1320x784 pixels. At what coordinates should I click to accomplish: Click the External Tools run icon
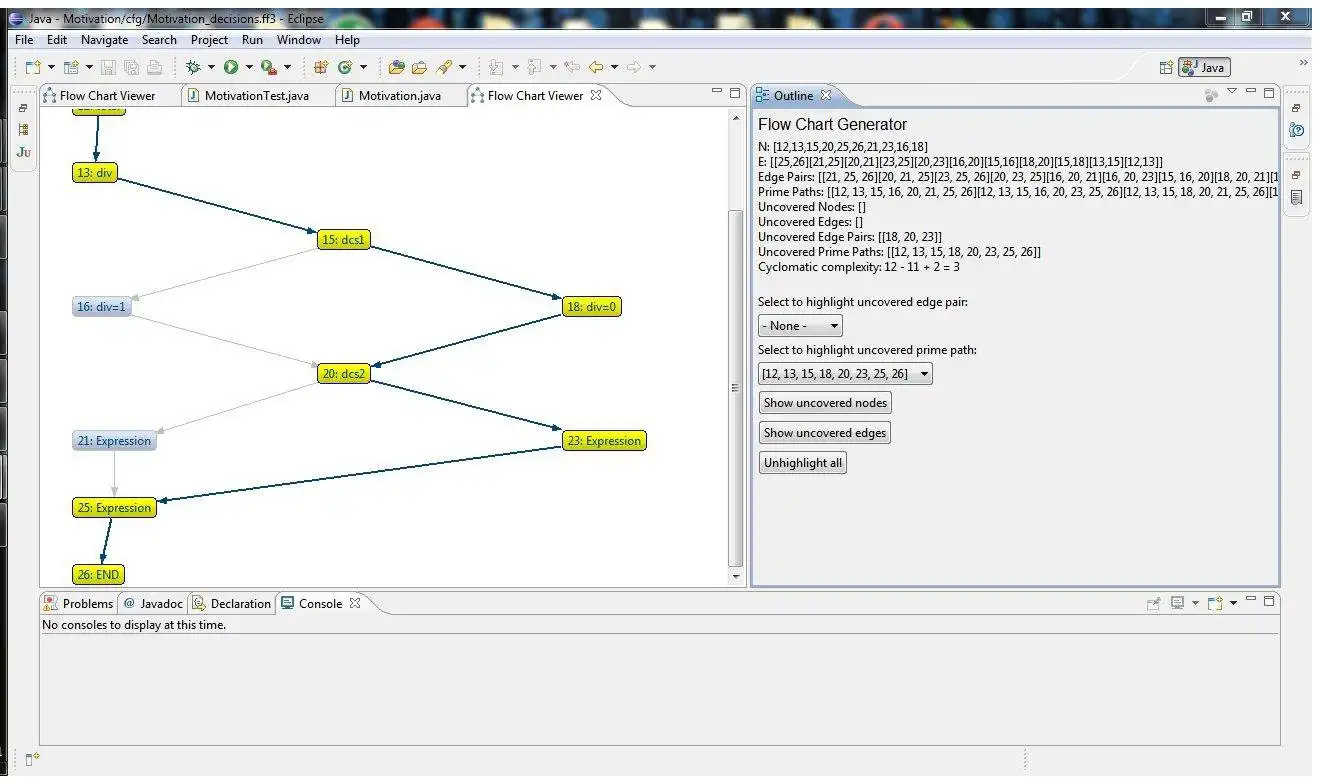268,67
